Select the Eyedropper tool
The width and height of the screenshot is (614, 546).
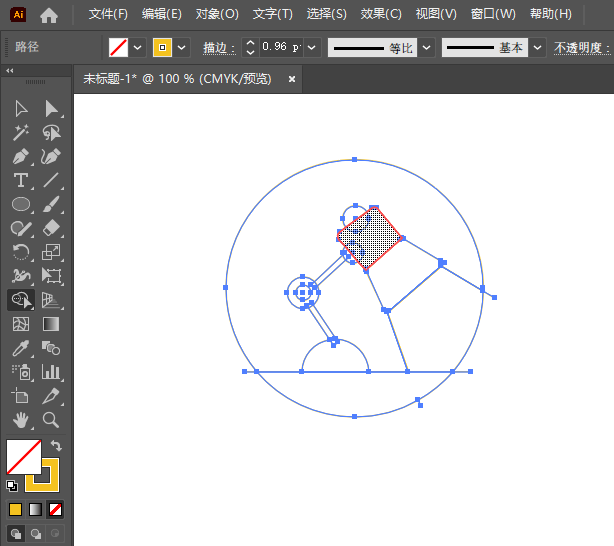(x=21, y=348)
